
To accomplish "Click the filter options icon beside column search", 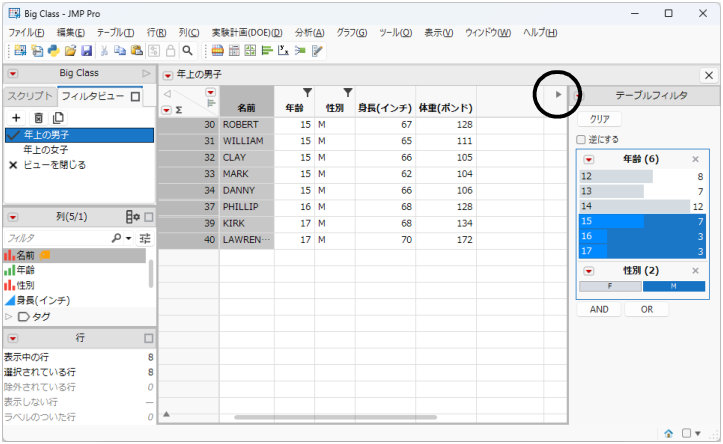I will coord(145,238).
